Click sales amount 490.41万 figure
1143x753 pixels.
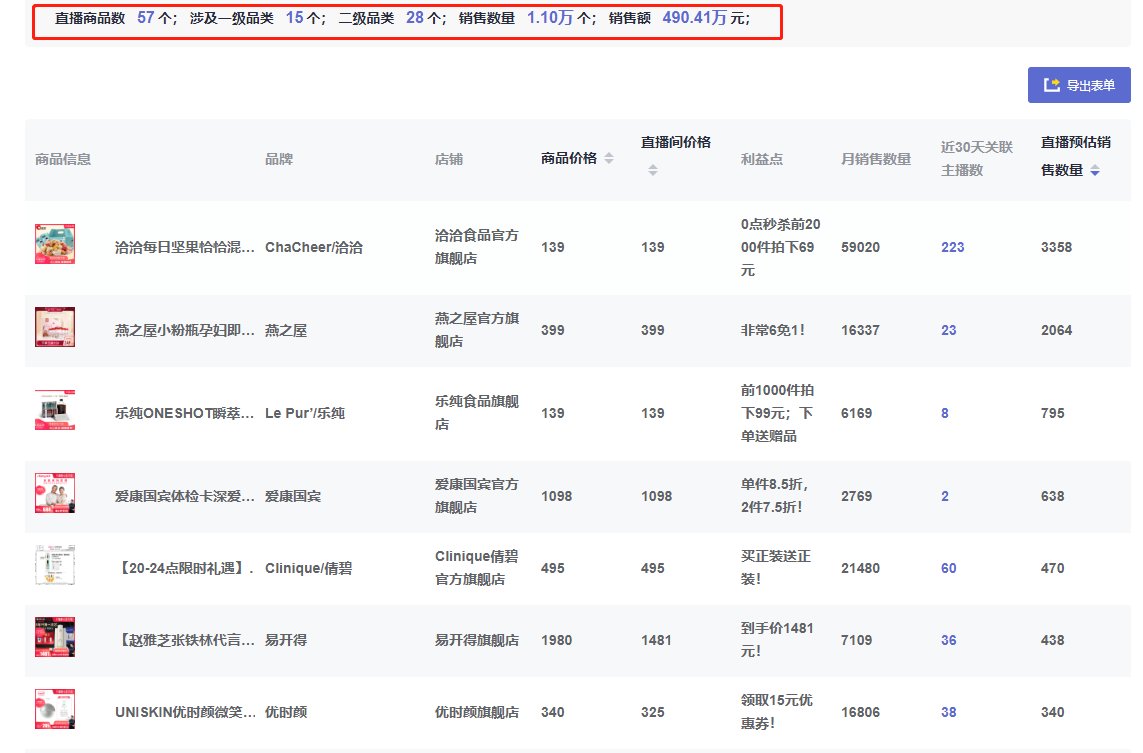[694, 17]
